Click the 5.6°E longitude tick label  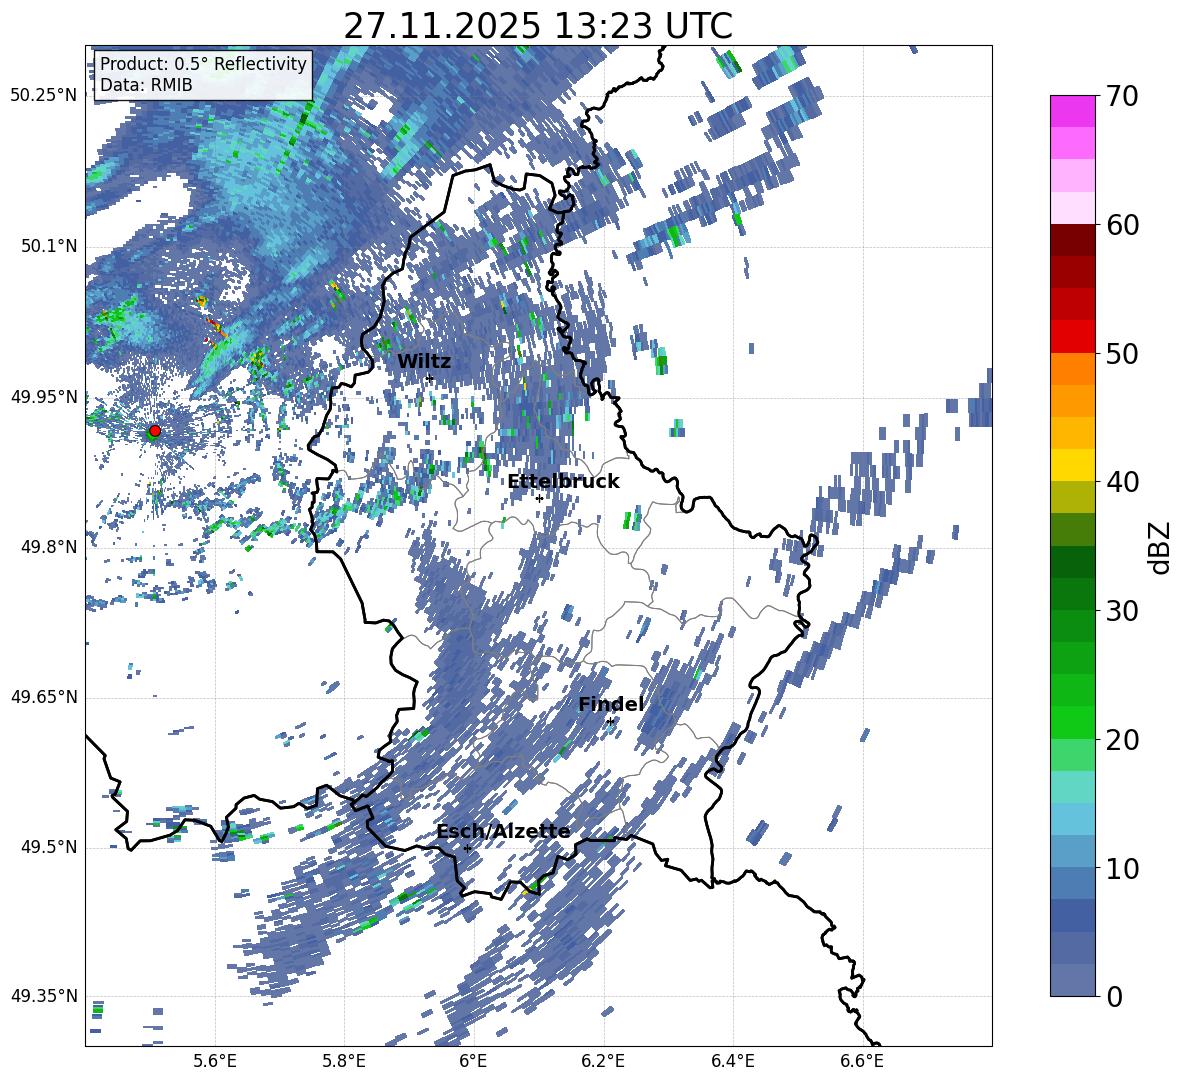point(215,1061)
